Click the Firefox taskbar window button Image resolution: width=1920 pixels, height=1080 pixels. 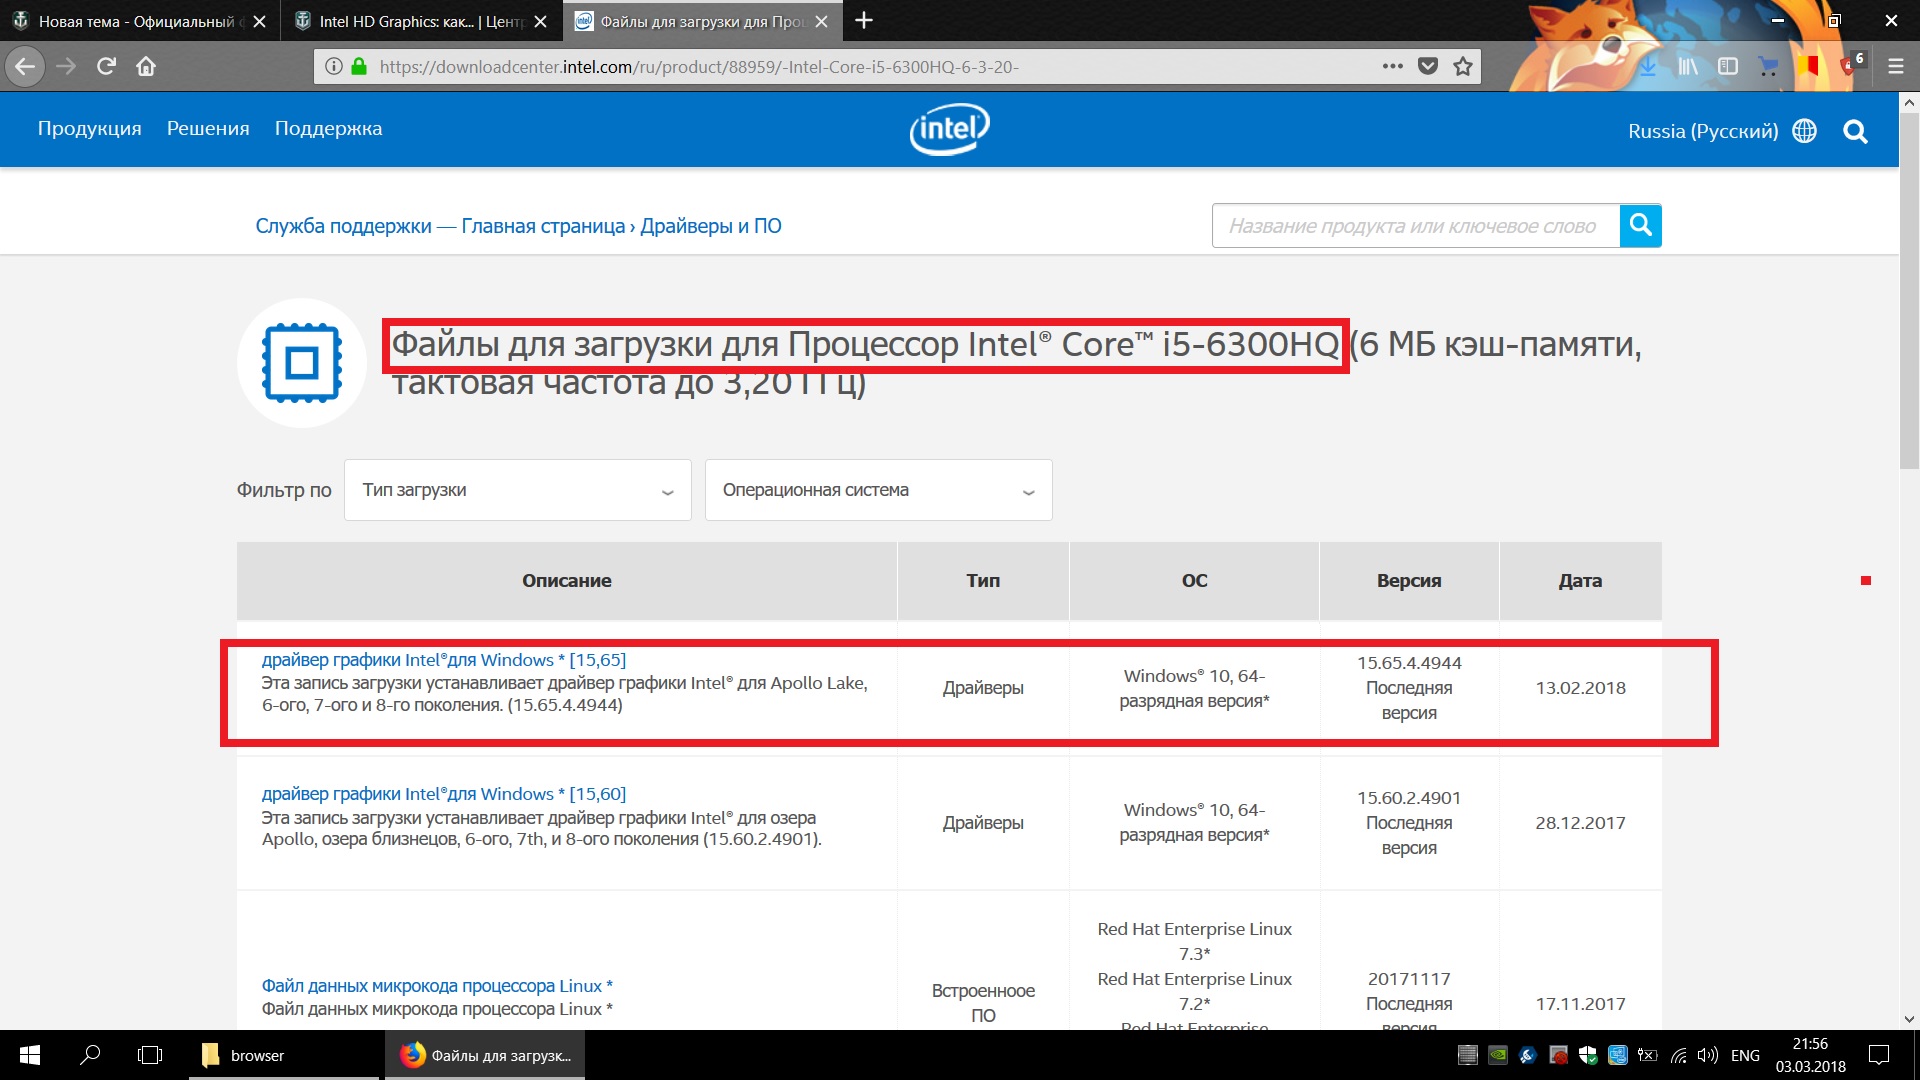click(x=485, y=1055)
